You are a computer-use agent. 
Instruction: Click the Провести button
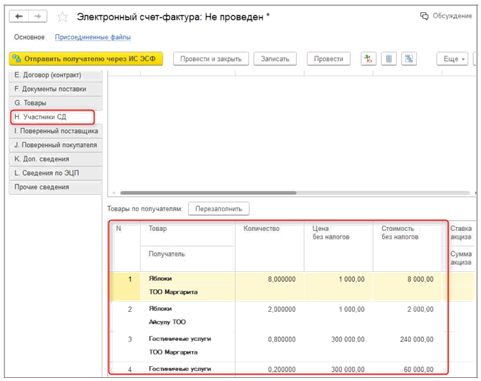click(328, 59)
